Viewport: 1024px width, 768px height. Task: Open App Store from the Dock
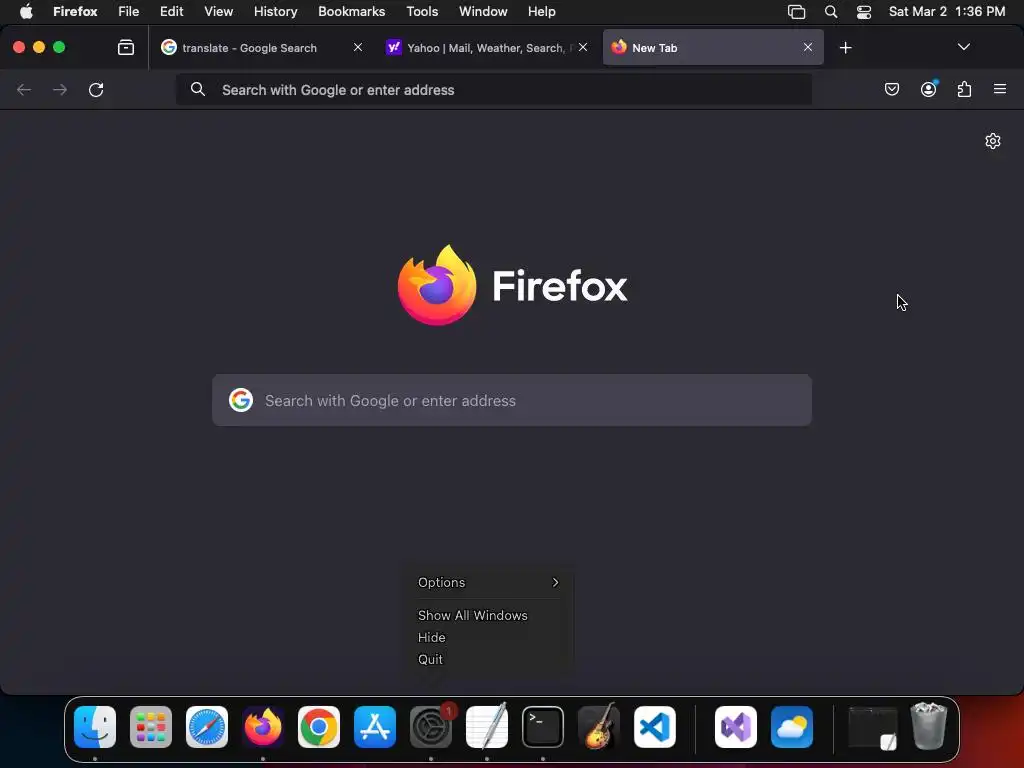coord(375,727)
